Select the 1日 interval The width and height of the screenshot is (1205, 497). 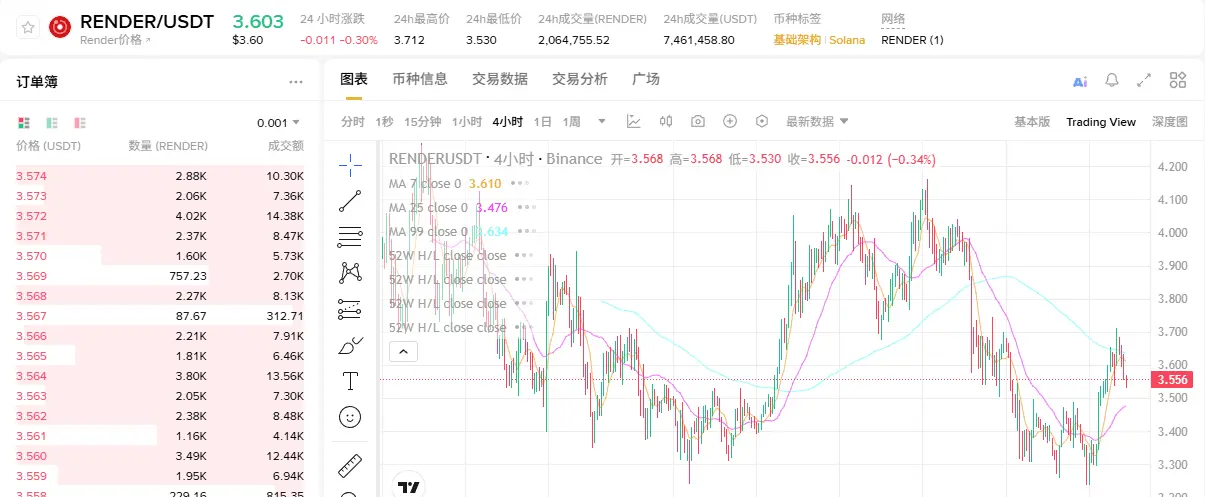(x=542, y=122)
